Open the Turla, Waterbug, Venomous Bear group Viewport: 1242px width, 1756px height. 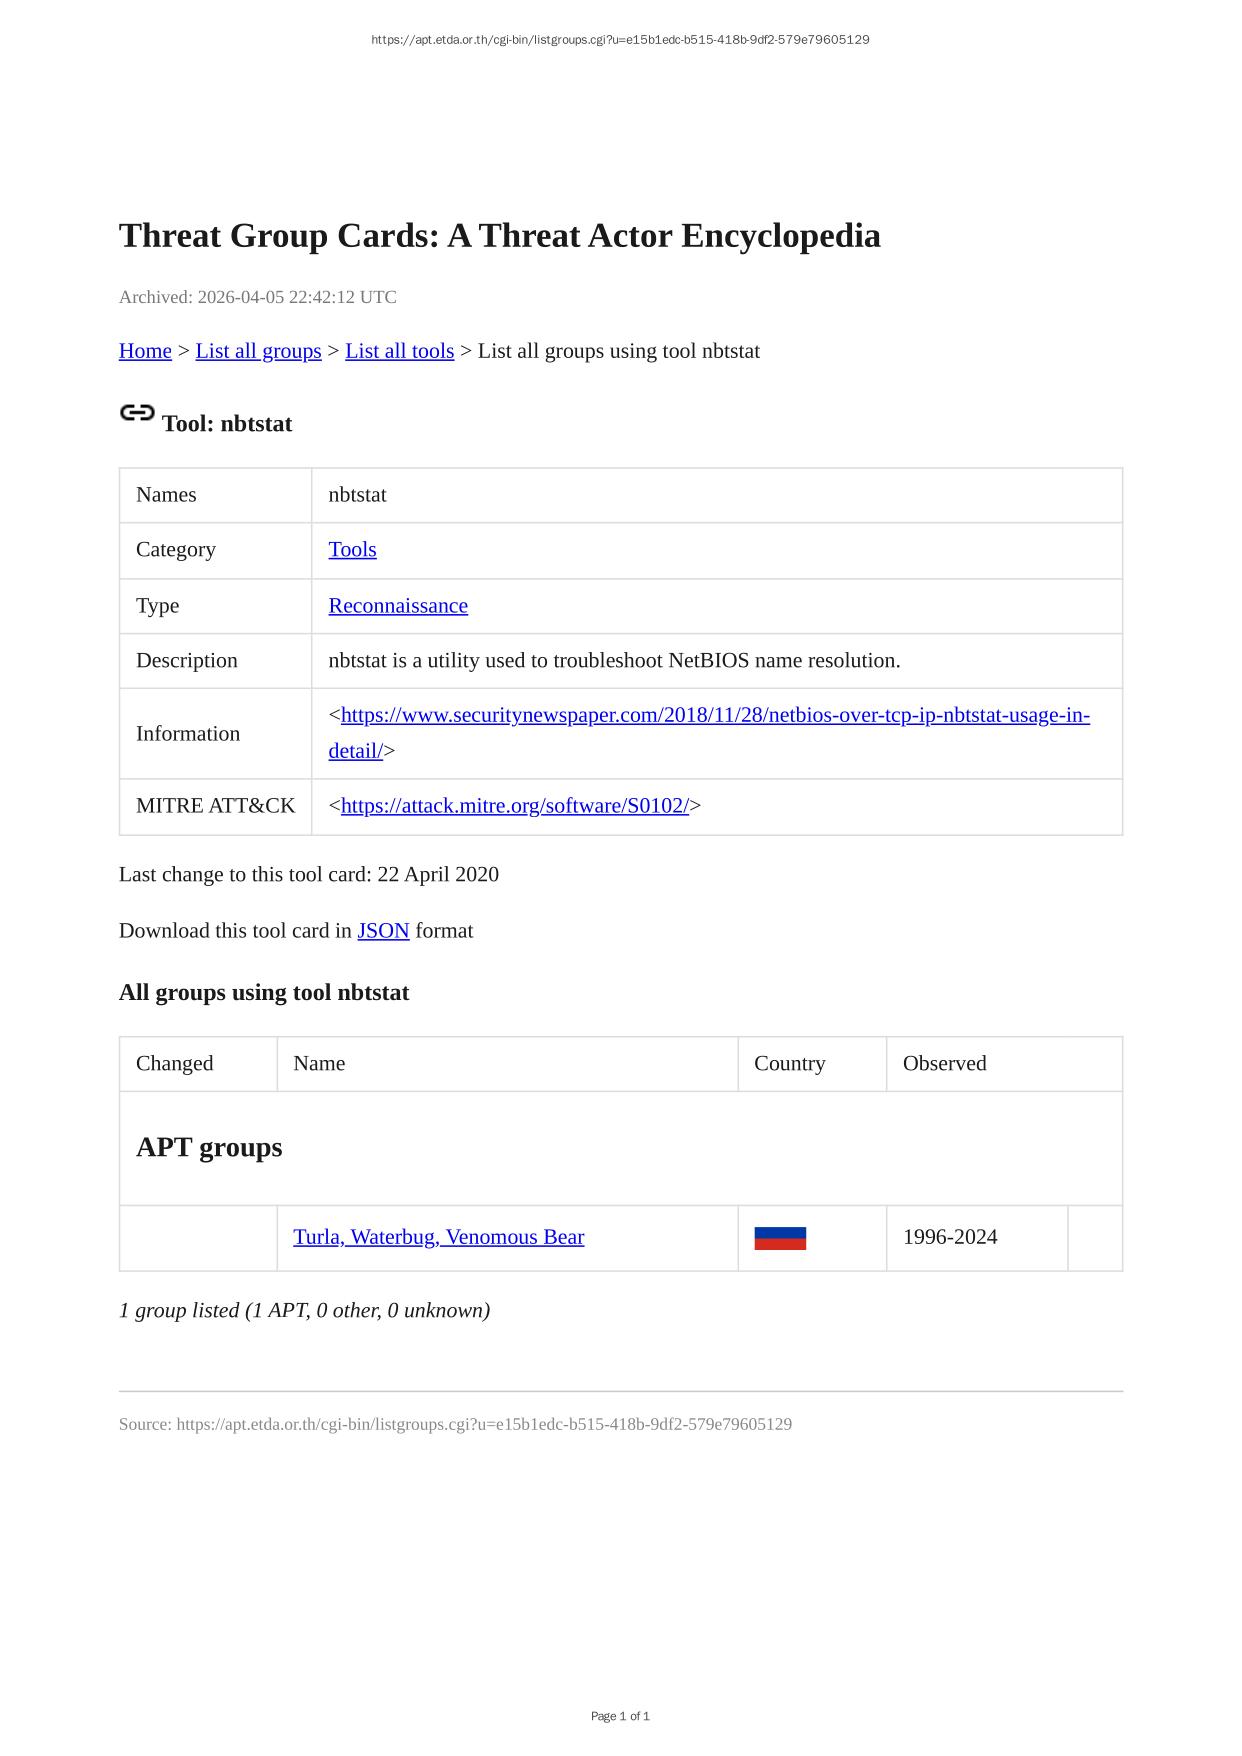pos(438,1237)
